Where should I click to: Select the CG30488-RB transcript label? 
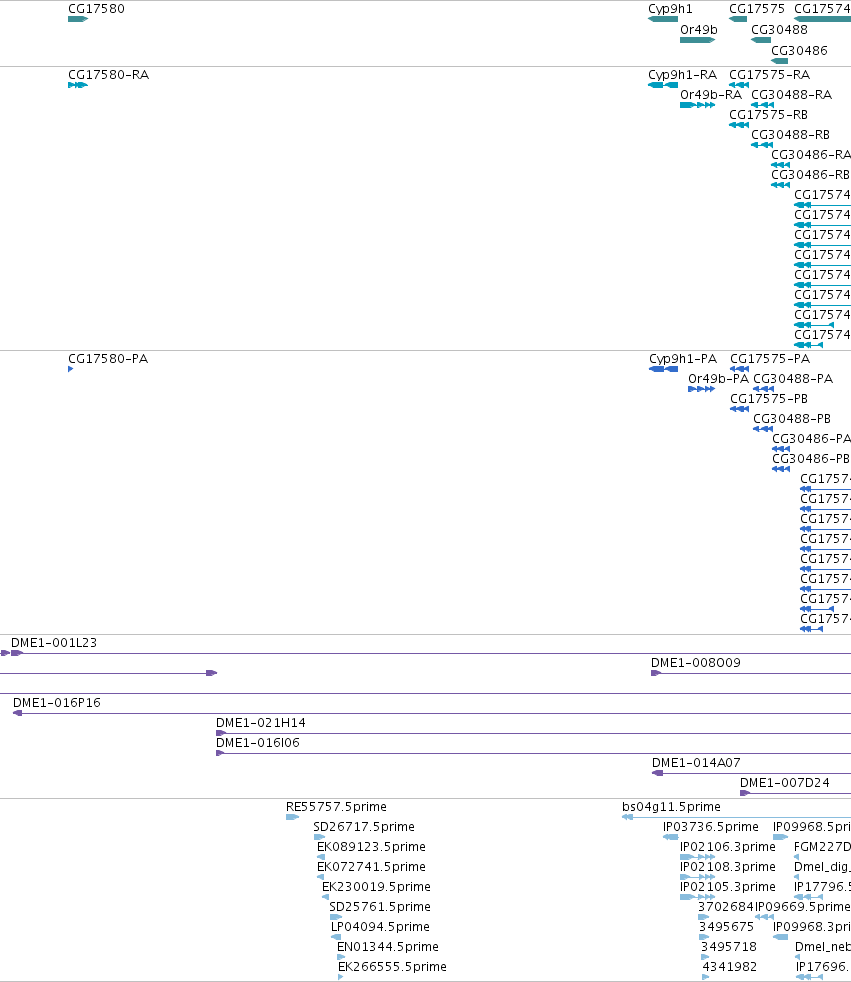click(790, 135)
